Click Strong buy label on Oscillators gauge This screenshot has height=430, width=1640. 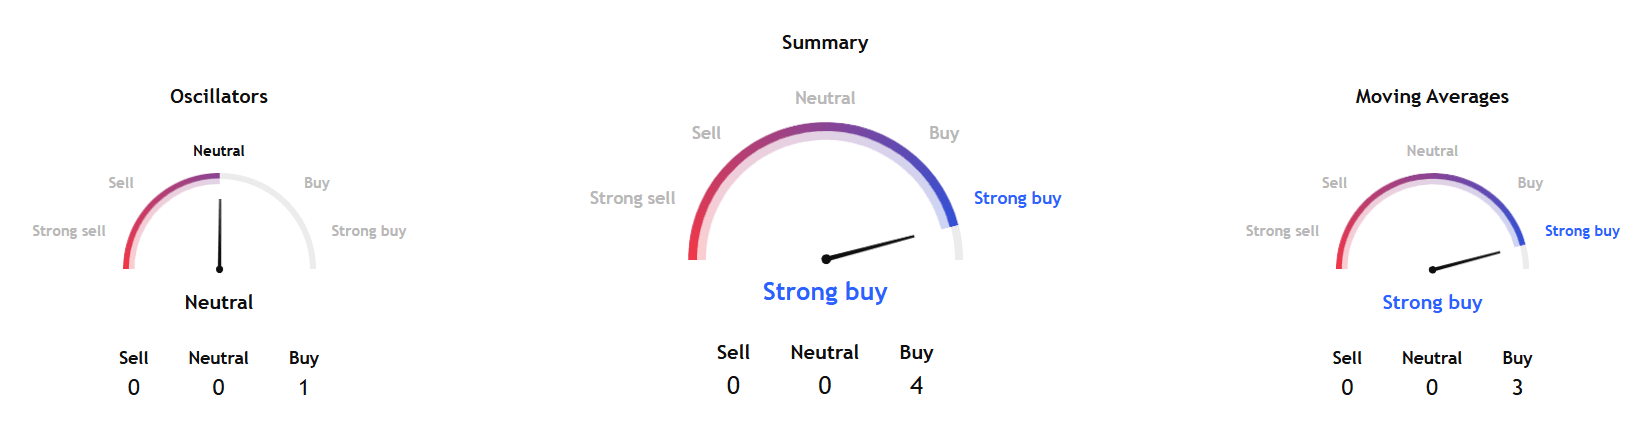pyautogui.click(x=368, y=231)
